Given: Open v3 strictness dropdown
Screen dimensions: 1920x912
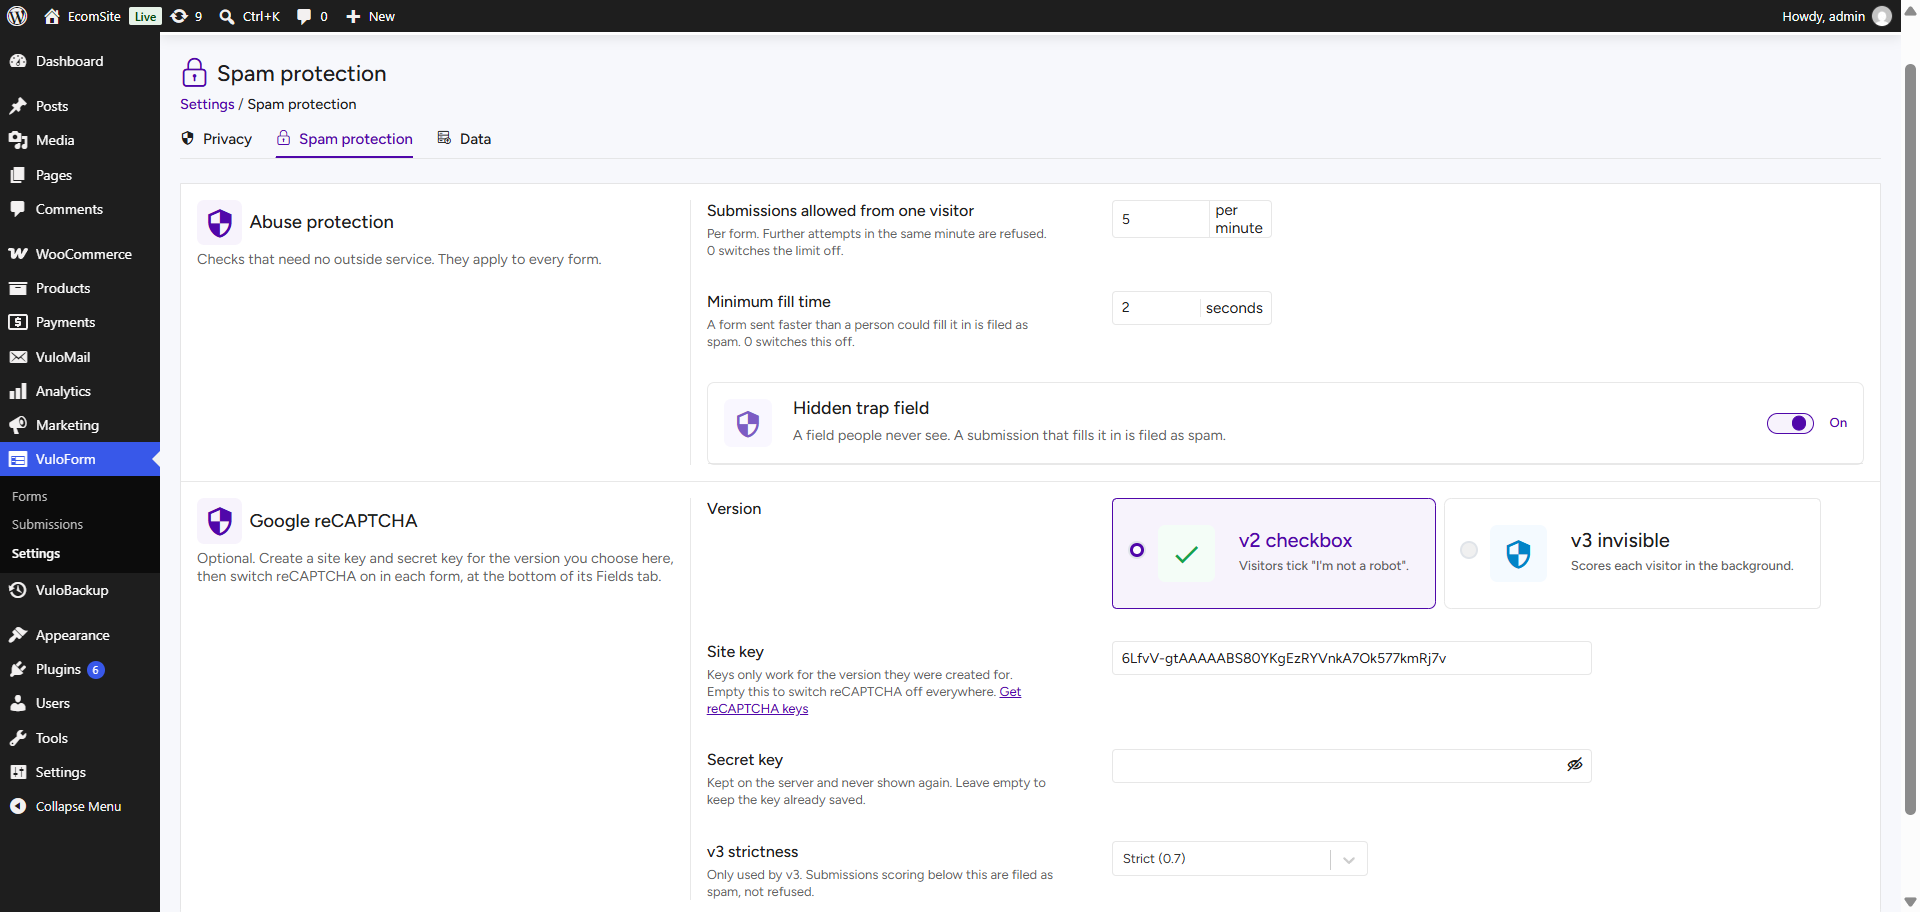Looking at the screenshot, I should coord(1239,859).
